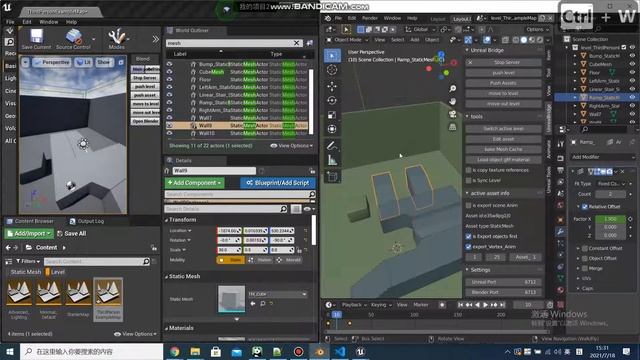
Task: Open Add Component dropdown
Action: 195,183
